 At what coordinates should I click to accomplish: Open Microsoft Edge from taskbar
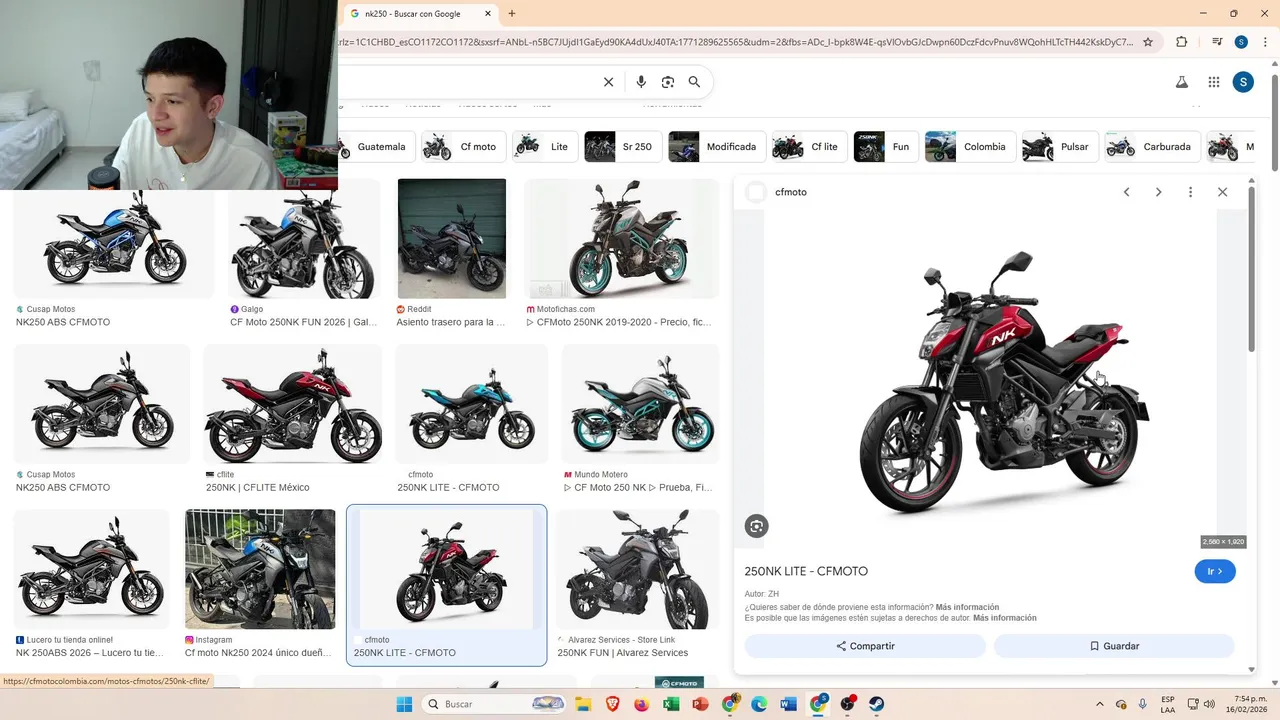759,704
